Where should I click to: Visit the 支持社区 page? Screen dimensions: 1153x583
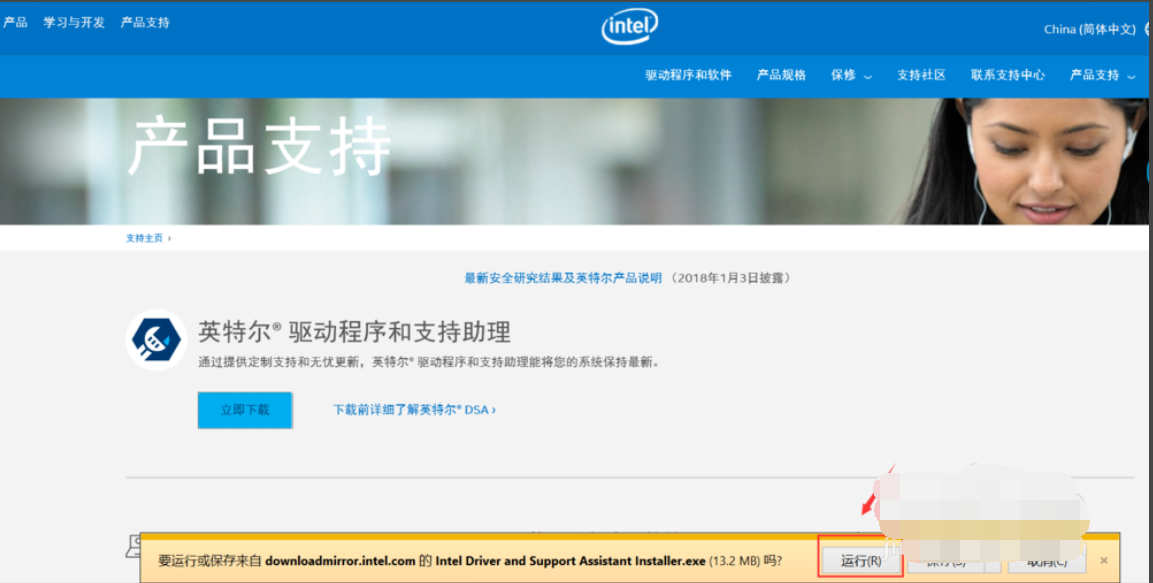click(x=921, y=75)
